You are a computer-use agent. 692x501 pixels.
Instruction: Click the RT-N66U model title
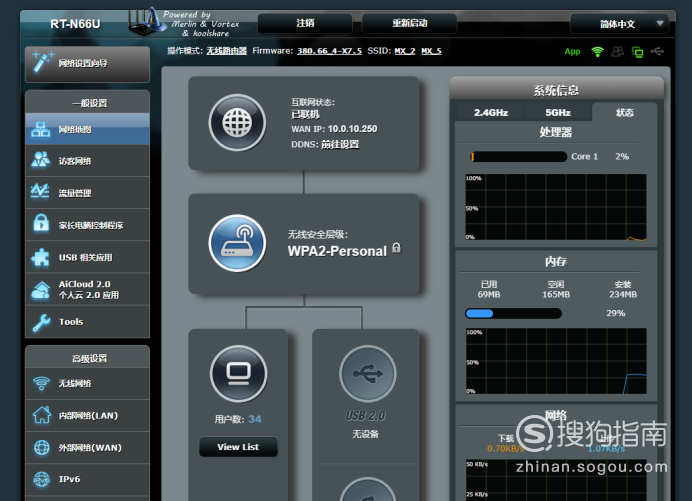pyautogui.click(x=75, y=24)
